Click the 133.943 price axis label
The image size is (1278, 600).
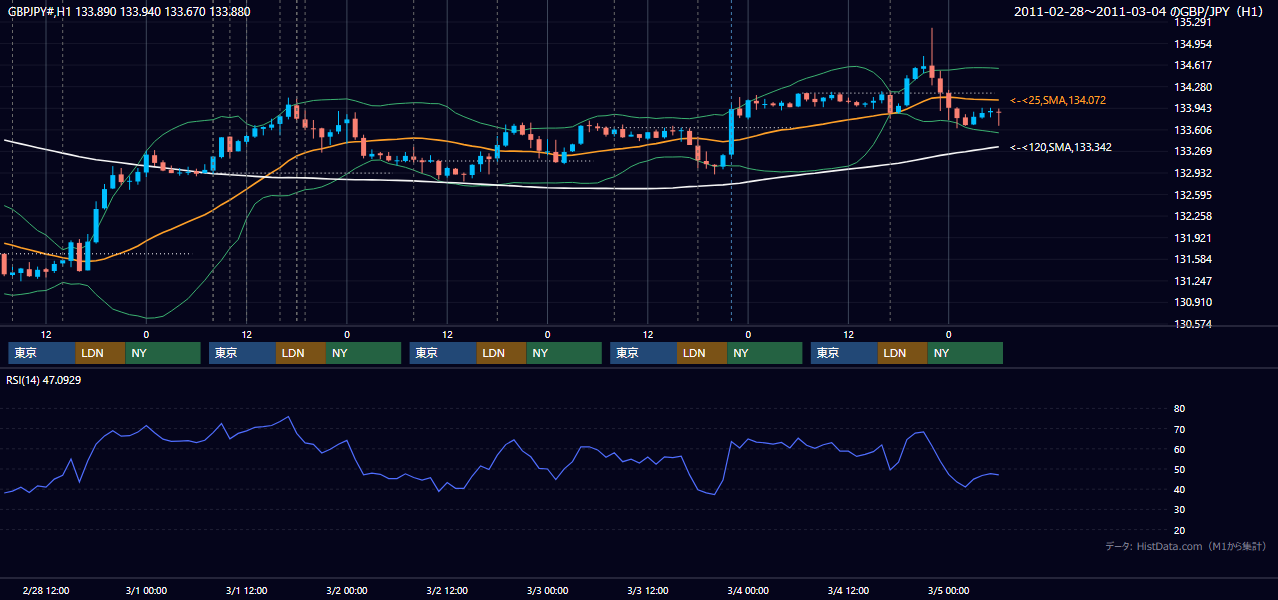click(1193, 108)
